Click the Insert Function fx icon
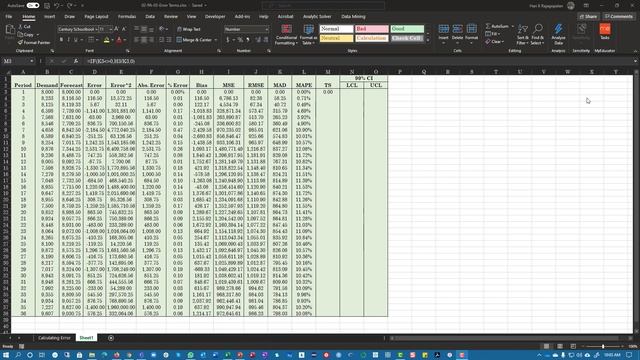 tap(76, 61)
